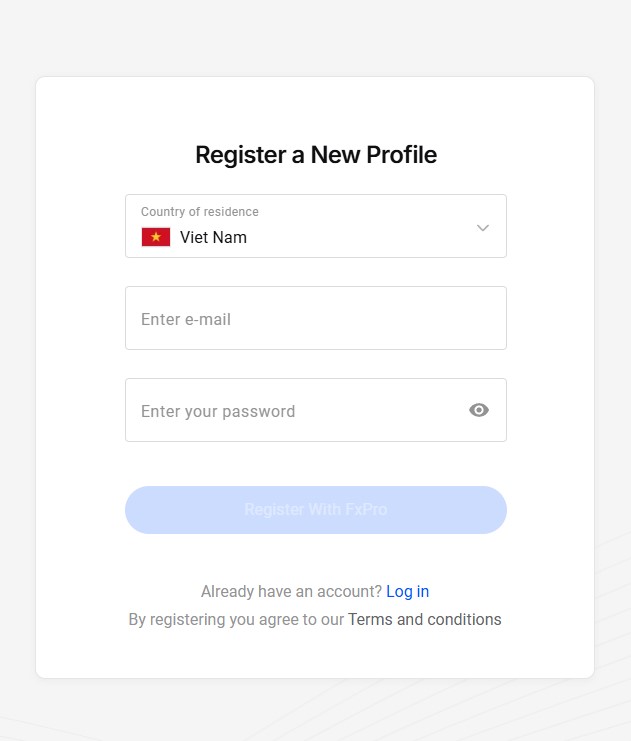The image size is (631, 741).
Task: Open the Terms and conditions link
Action: click(424, 619)
